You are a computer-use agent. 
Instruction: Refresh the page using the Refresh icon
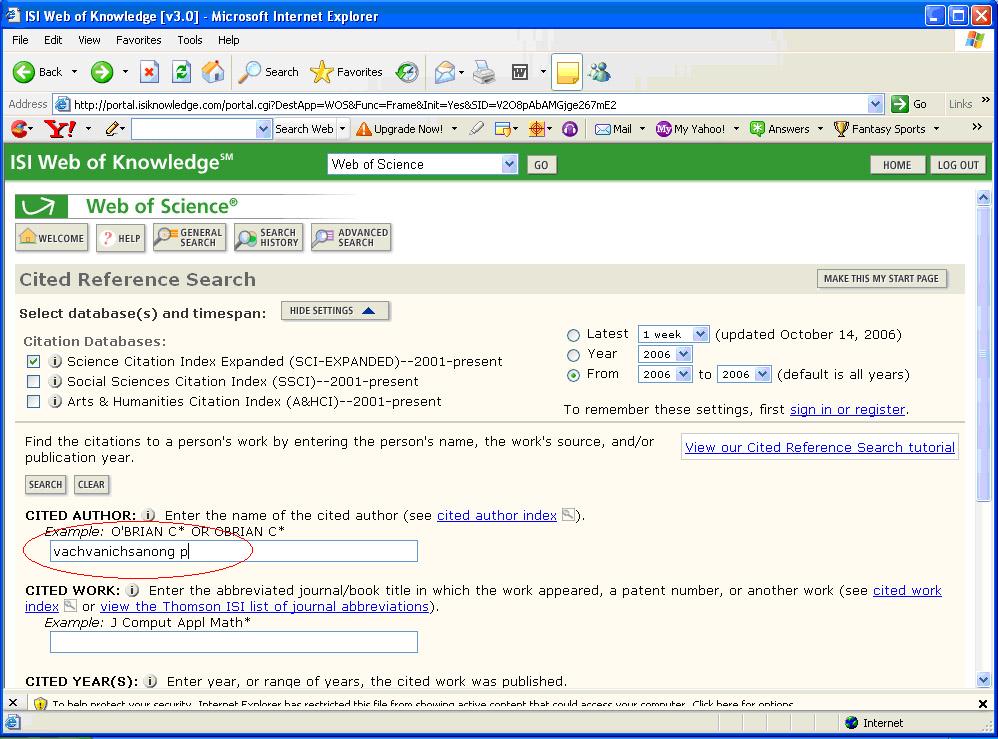point(181,72)
